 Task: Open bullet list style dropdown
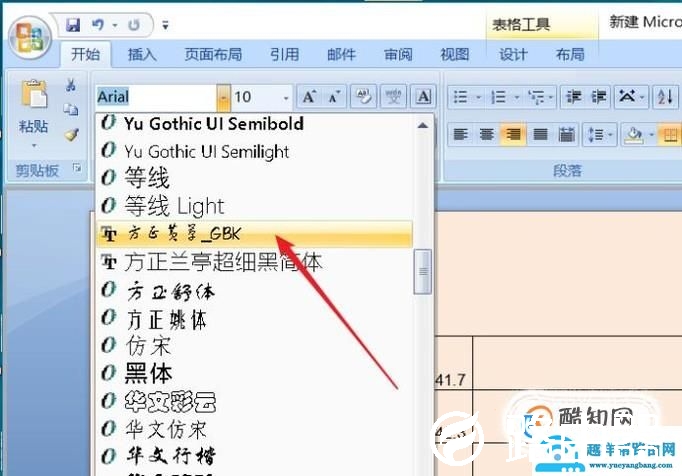click(478, 97)
